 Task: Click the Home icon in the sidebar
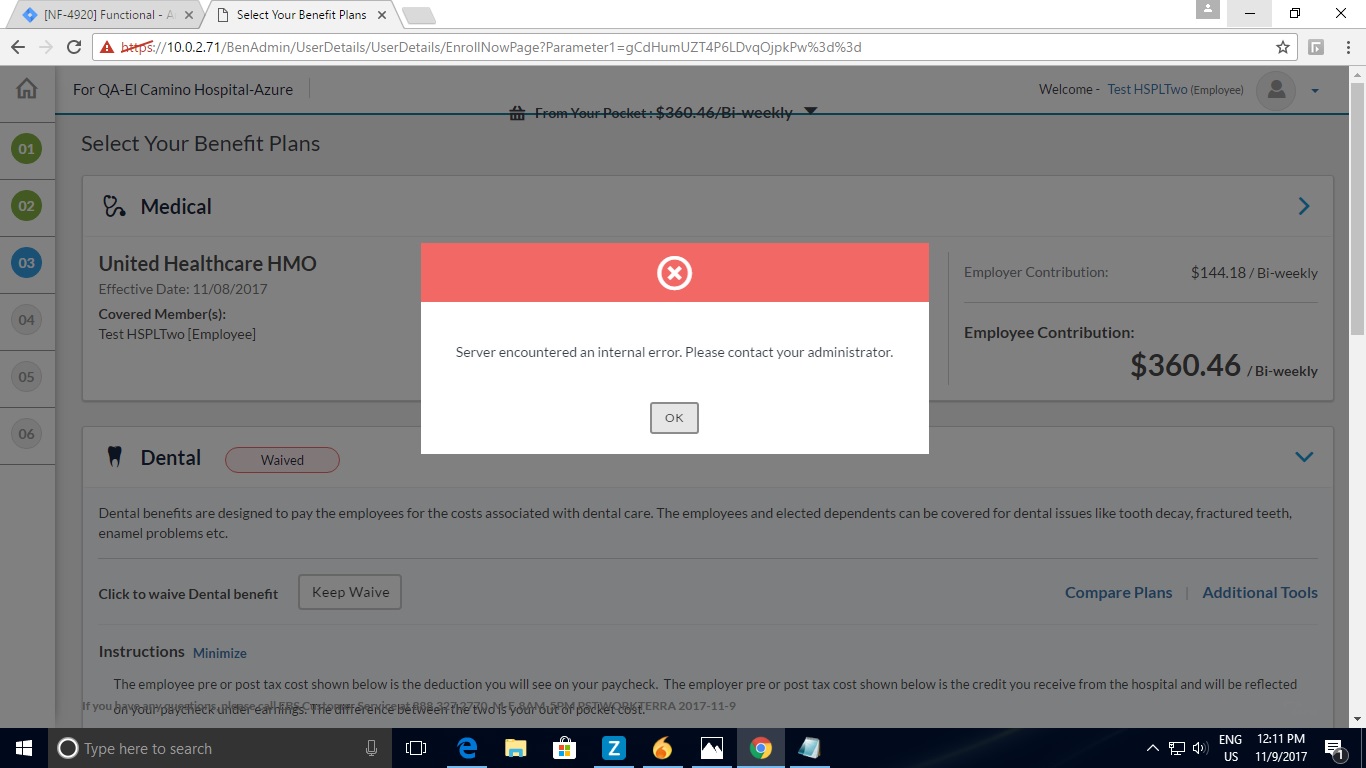click(27, 89)
